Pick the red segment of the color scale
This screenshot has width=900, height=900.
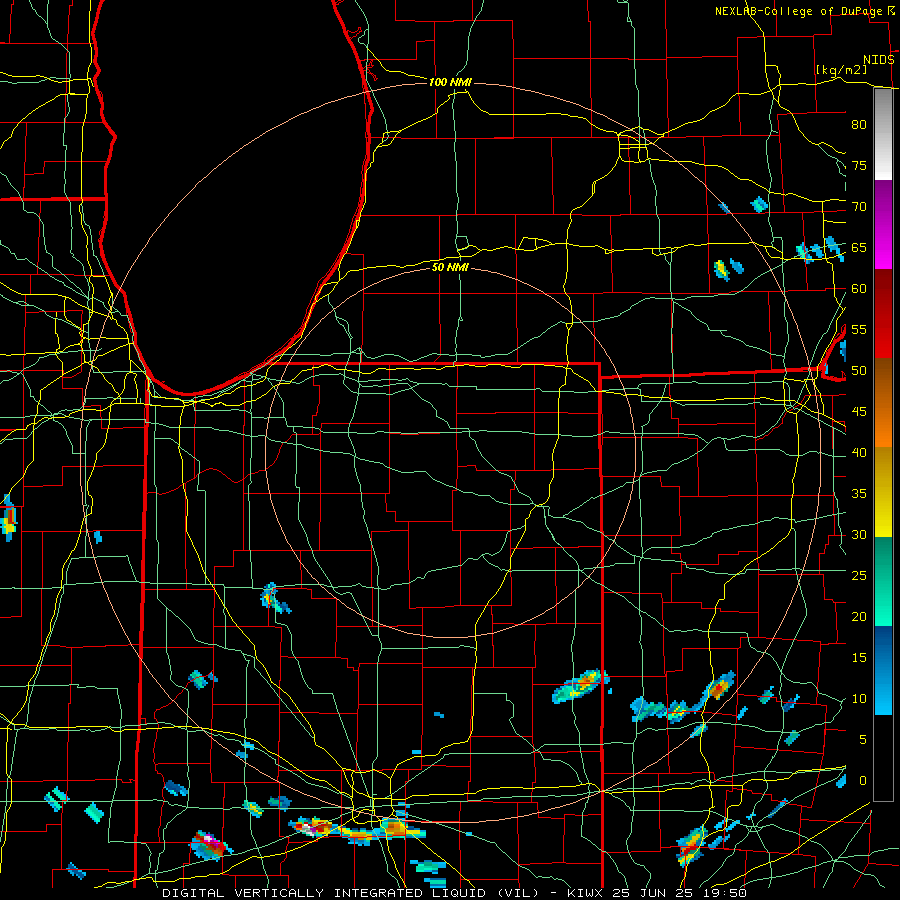tap(883, 313)
